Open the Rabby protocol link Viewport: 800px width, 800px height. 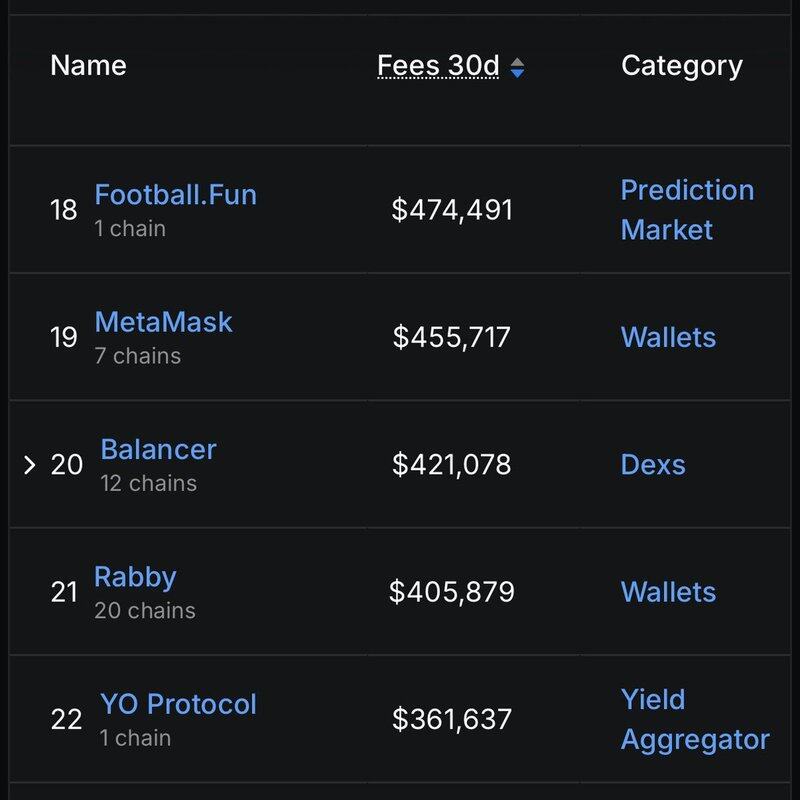point(135,577)
